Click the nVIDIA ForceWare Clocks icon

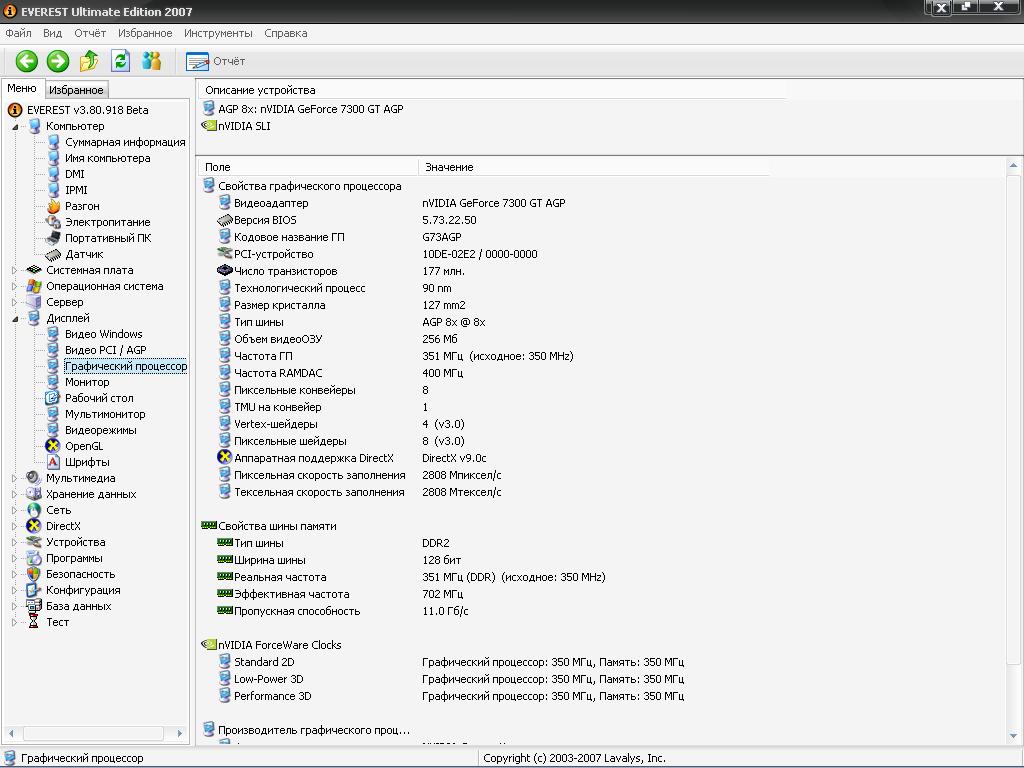click(x=209, y=645)
